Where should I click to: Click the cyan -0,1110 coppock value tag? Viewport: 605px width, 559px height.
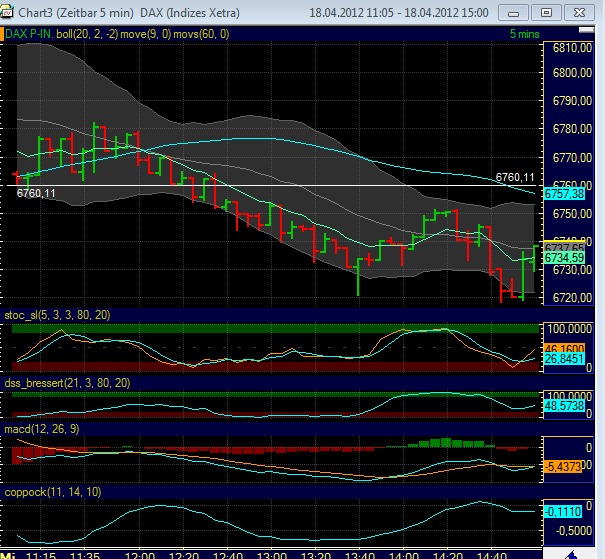563,512
